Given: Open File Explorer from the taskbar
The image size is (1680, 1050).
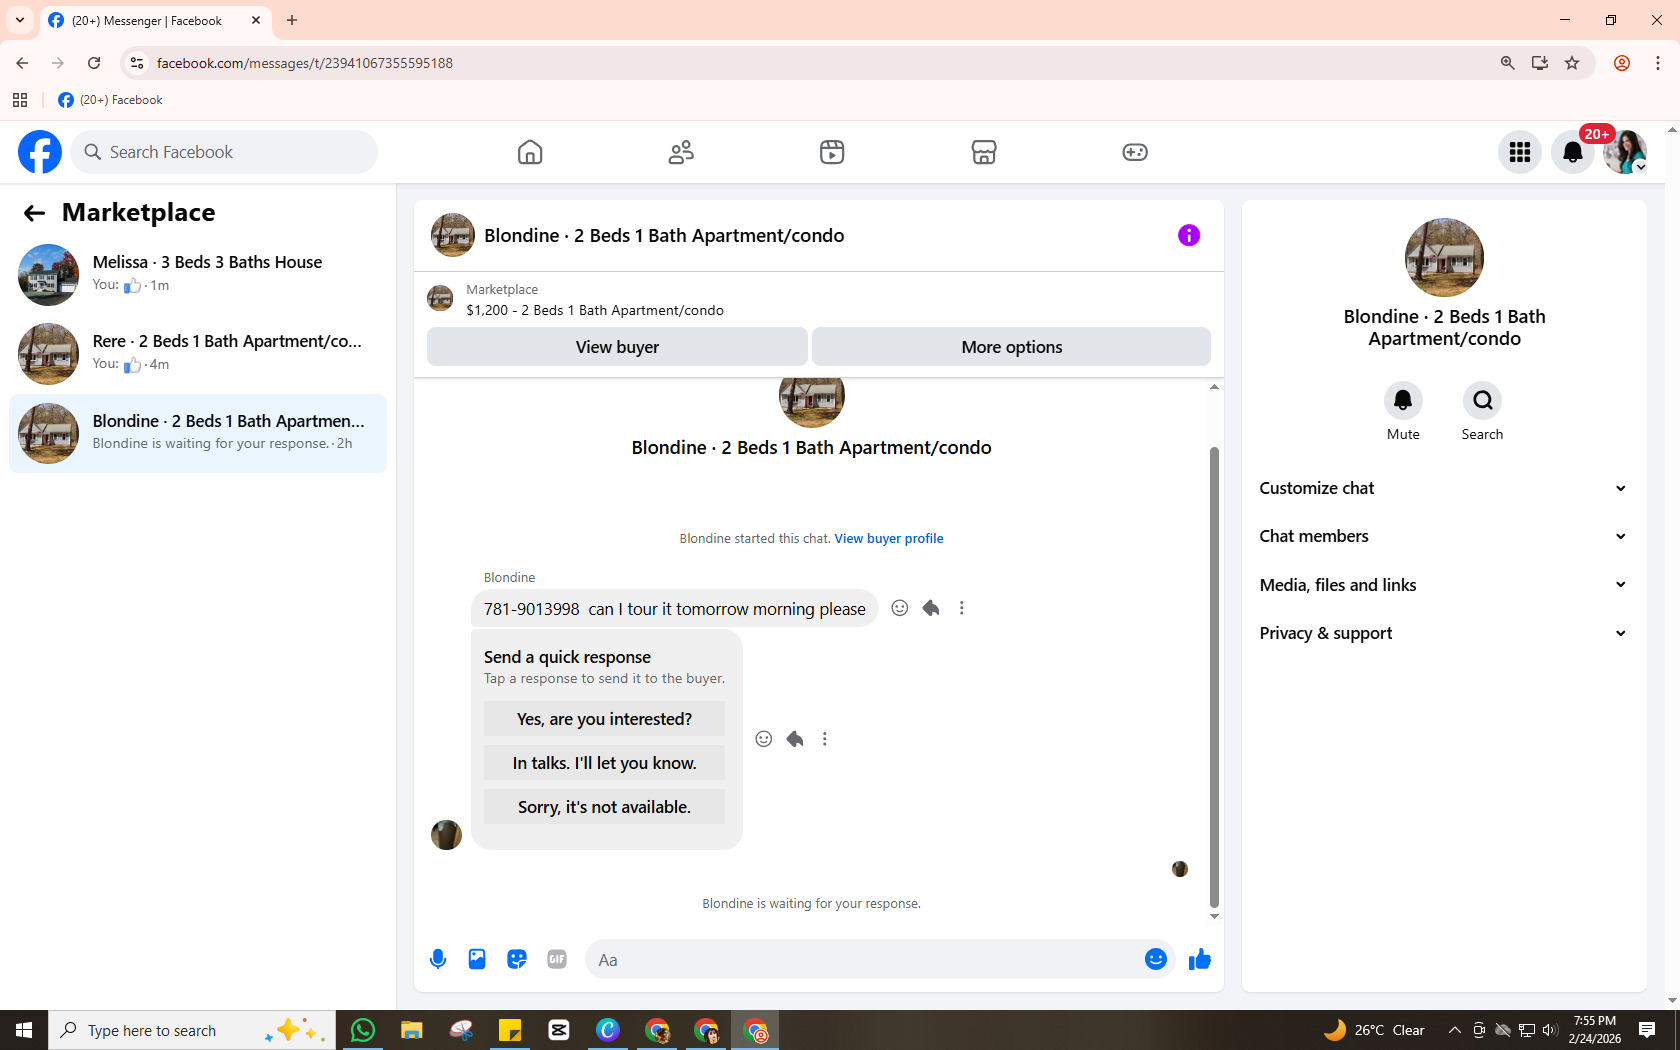Looking at the screenshot, I should pyautogui.click(x=411, y=1030).
